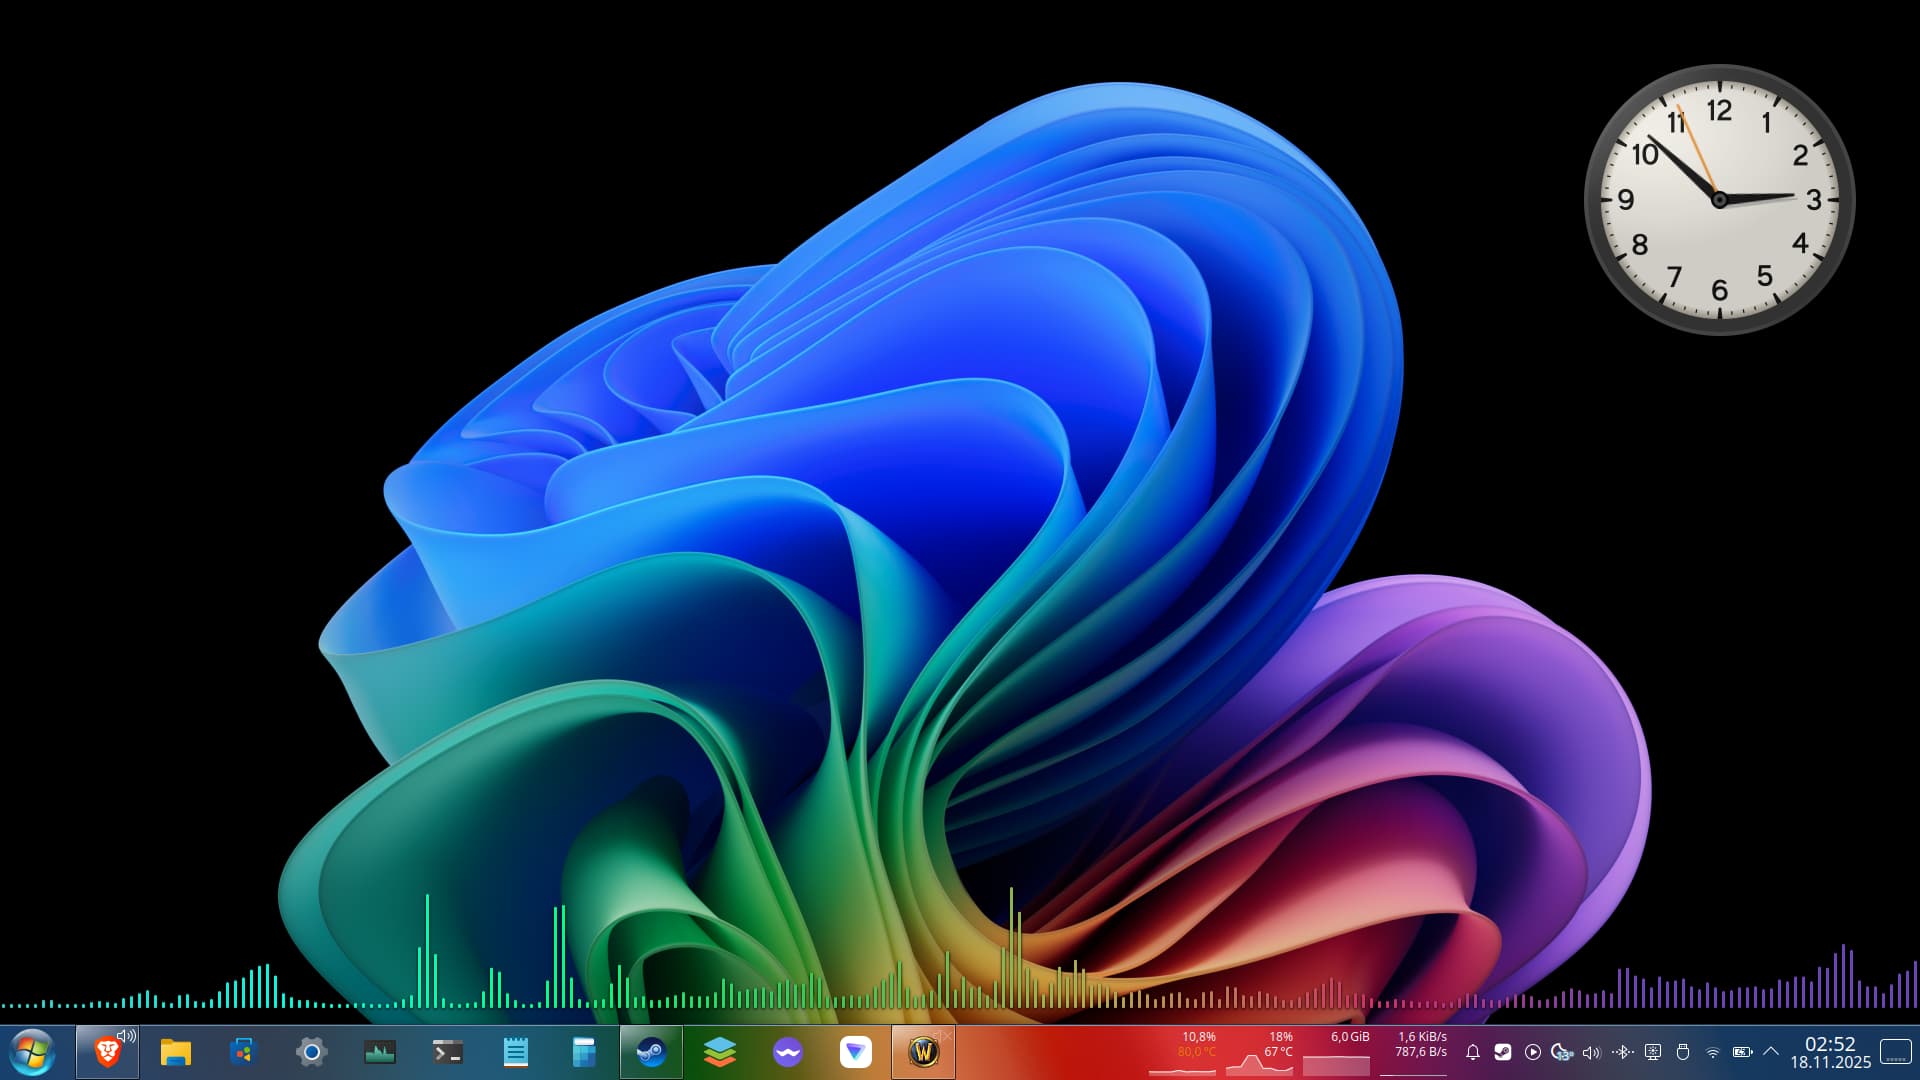Image resolution: width=1920 pixels, height=1080 pixels.
Task: Switch to the Steam taskbar window
Action: (651, 1052)
